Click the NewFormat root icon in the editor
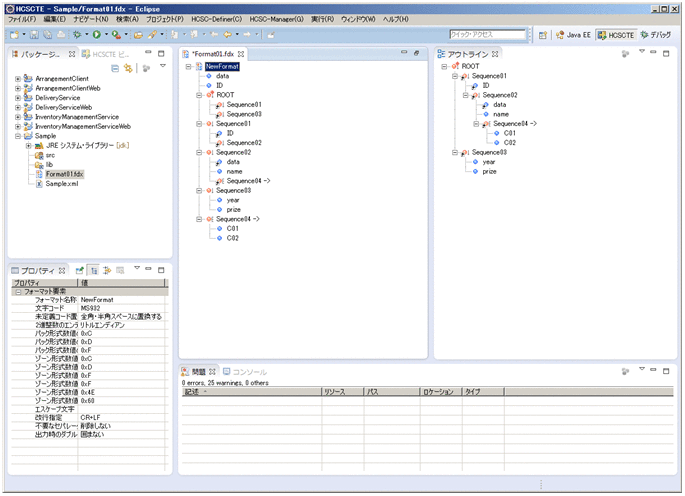The image size is (685, 496). (198, 66)
